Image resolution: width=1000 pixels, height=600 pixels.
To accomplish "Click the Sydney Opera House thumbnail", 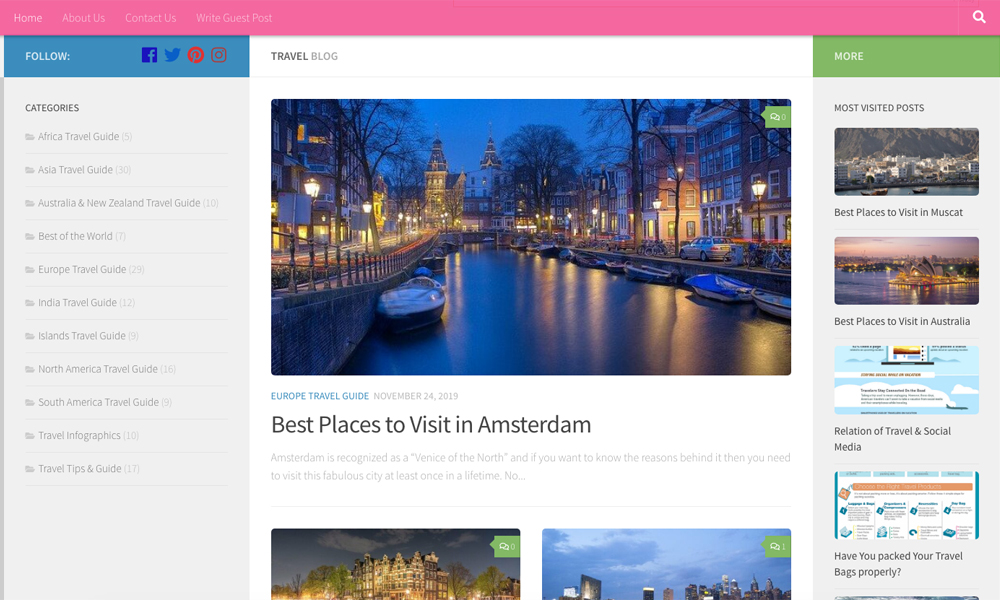I will [x=906, y=271].
